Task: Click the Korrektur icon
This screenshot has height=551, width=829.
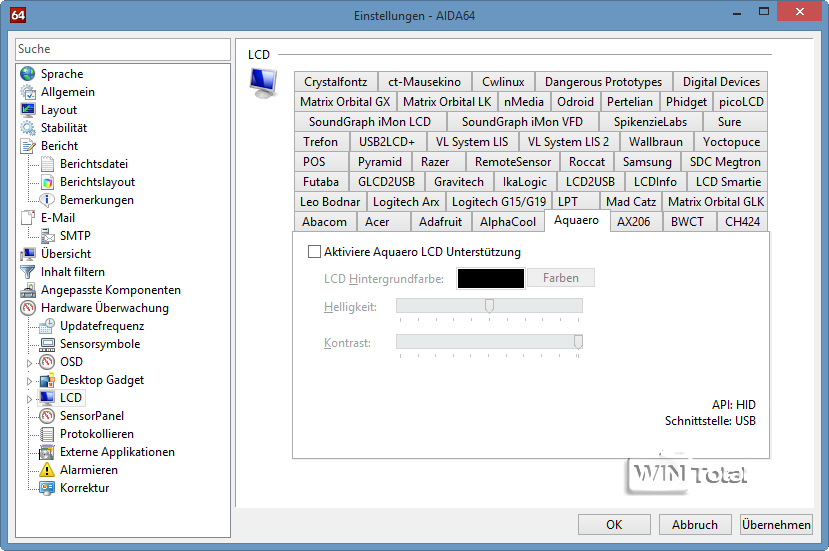Action: [x=47, y=488]
